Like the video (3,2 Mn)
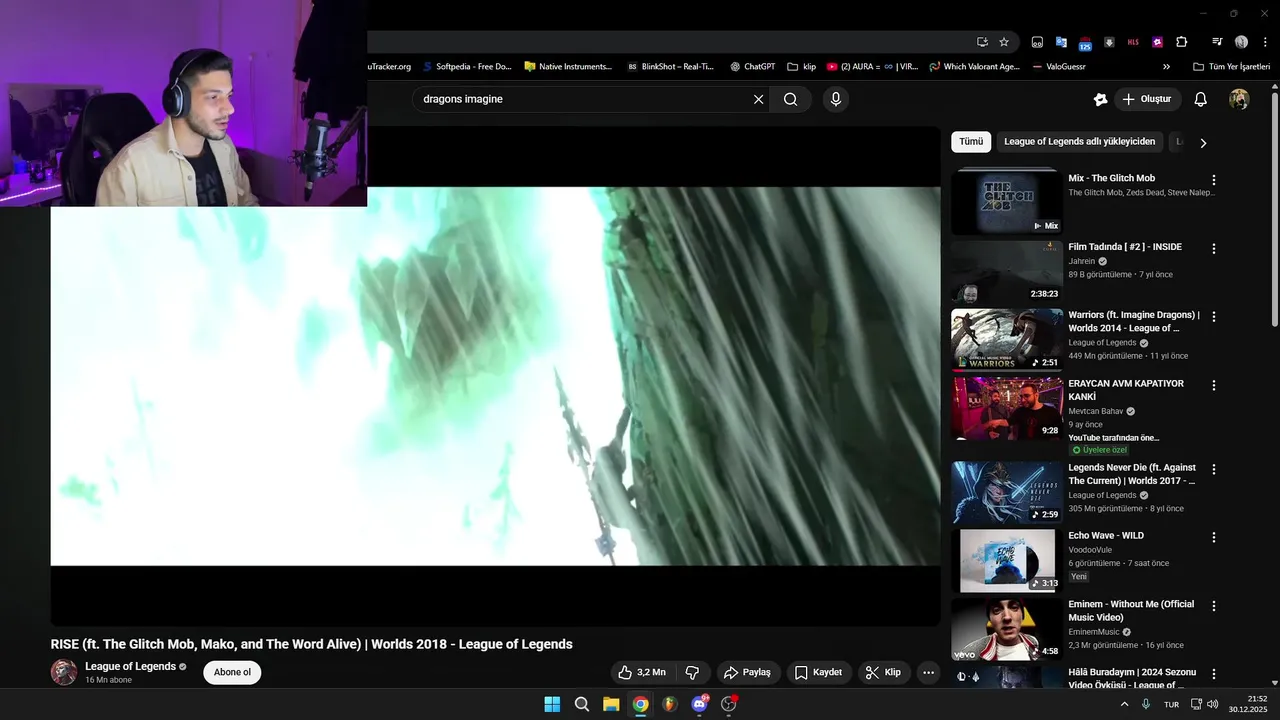Screen dimensions: 1280x720 (642, 672)
